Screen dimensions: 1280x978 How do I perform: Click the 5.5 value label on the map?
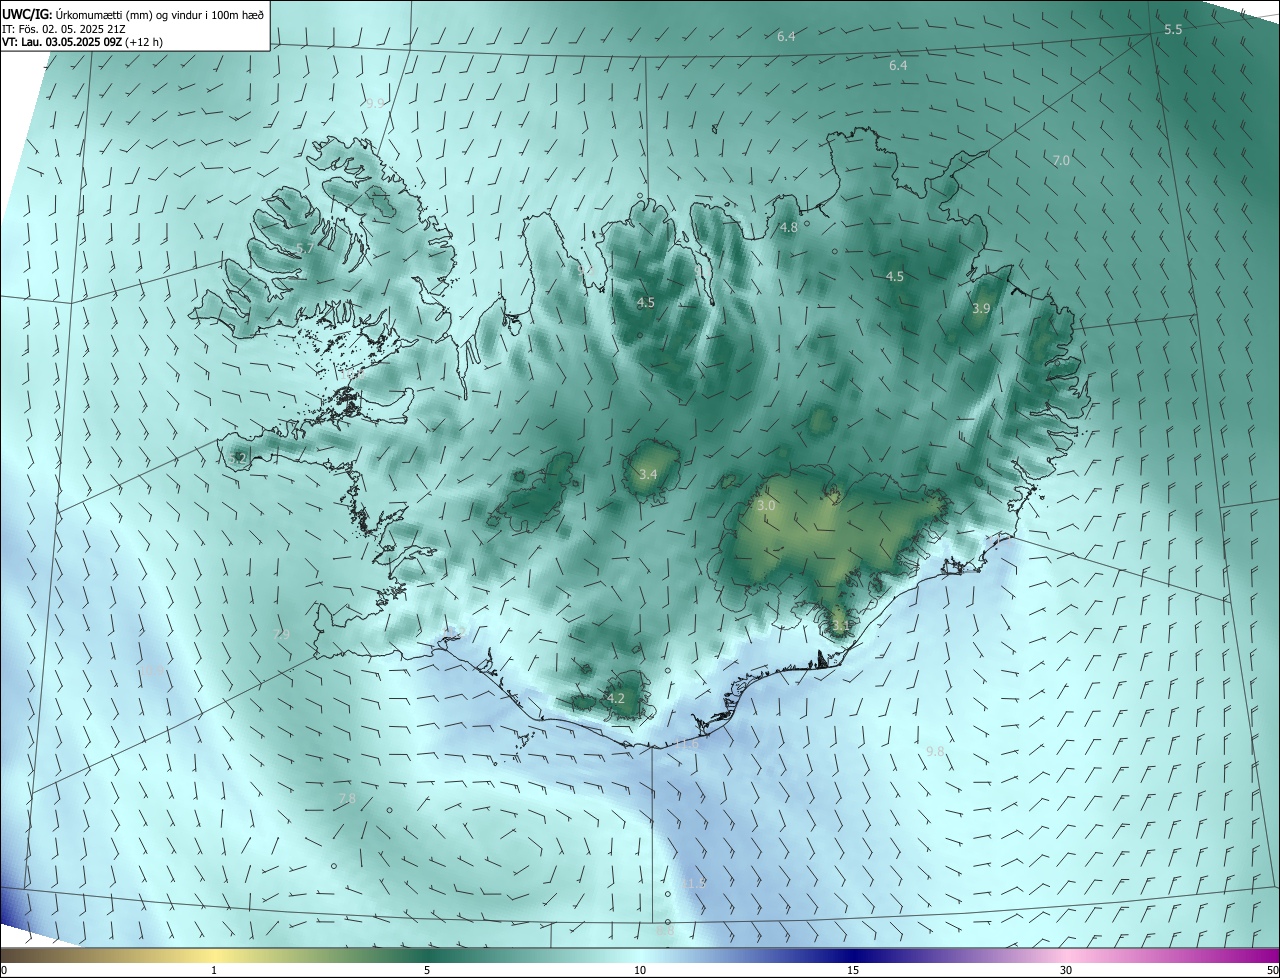click(1173, 30)
